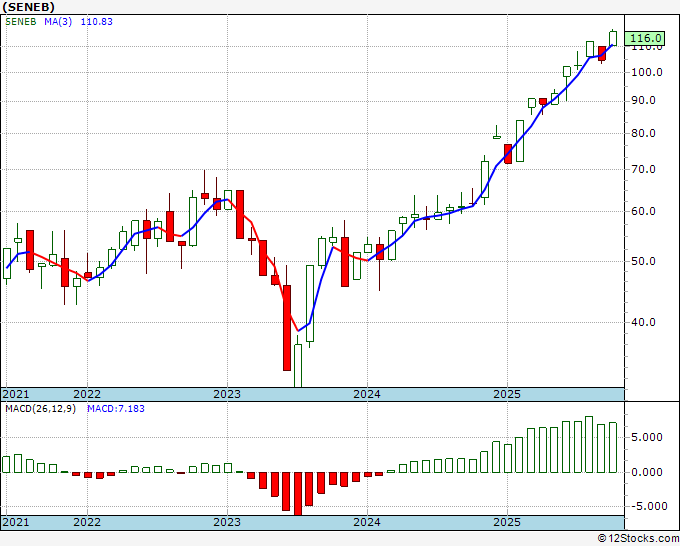Screen dimensions: 680x546
Task: Click 2025 on the price chart time axis
Action: point(507,394)
